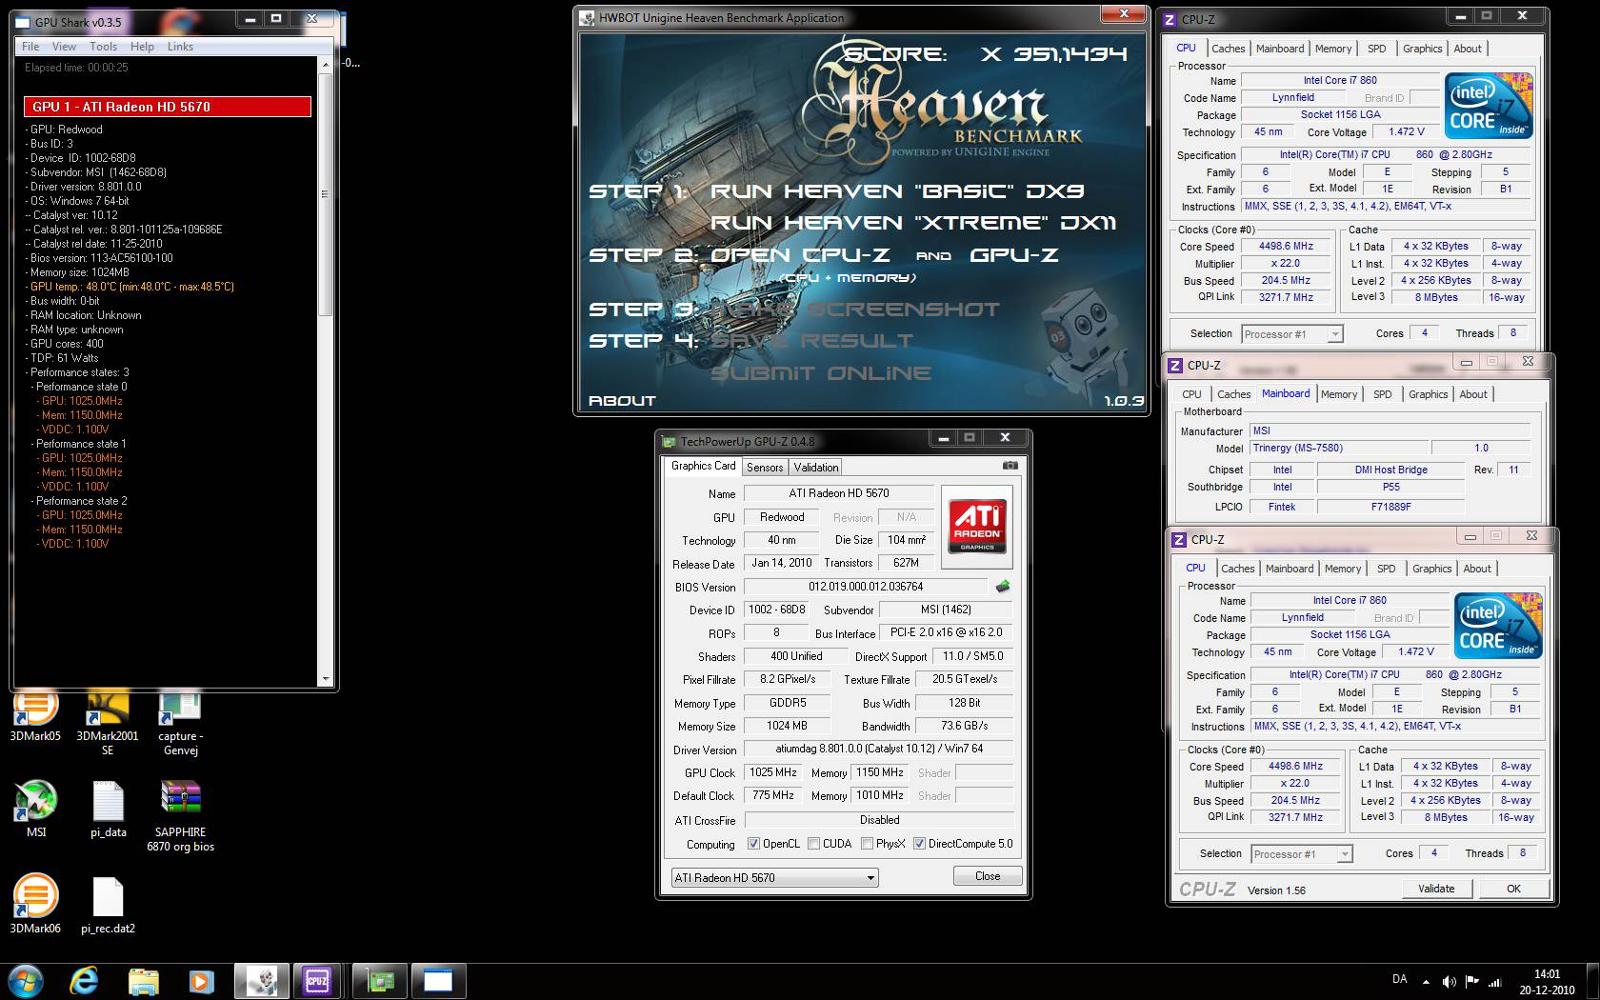Click OK button in bottom CPU-Z
Viewport: 1600px width, 1000px height.
1514,888
